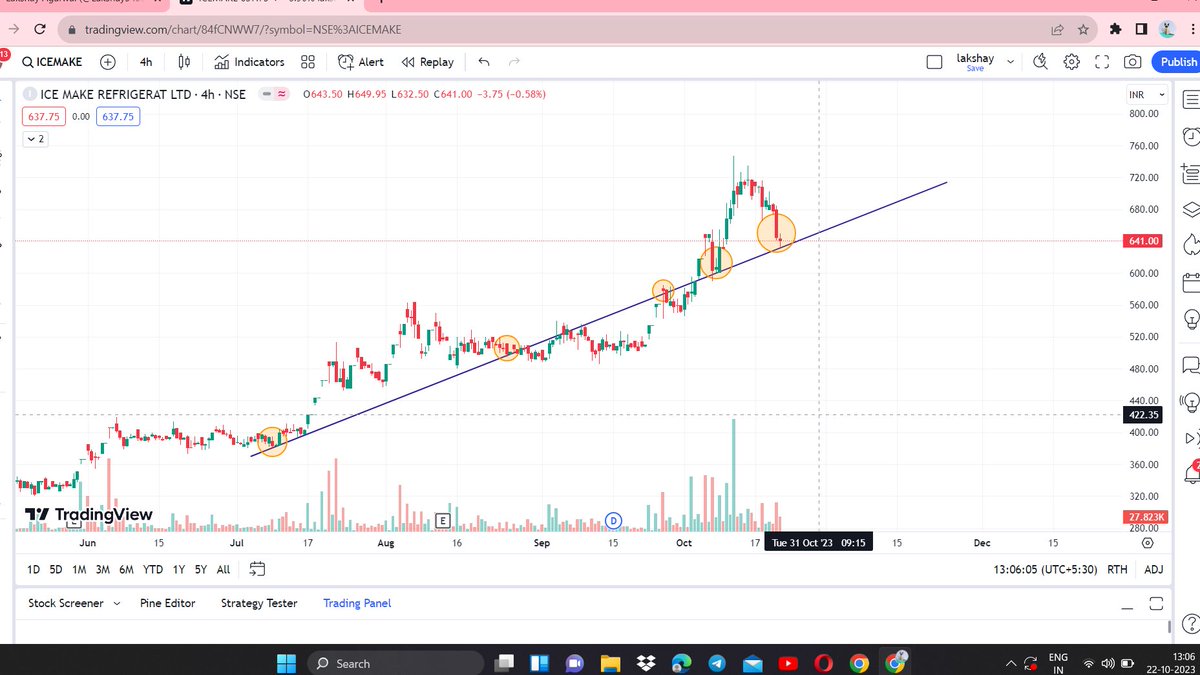This screenshot has height=675, width=1200.
Task: Click the Windows taskbar Search box
Action: coord(394,663)
